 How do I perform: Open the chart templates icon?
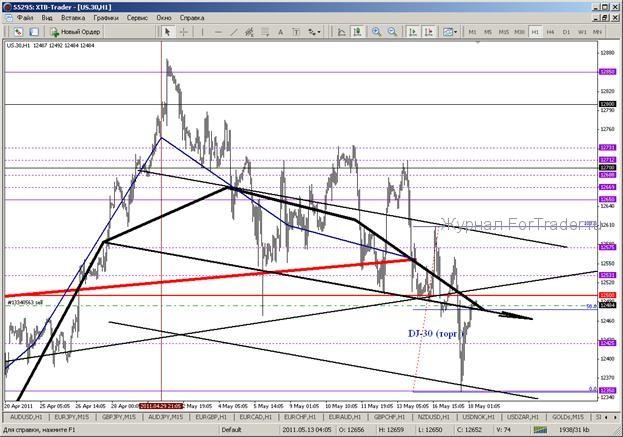coord(447,32)
